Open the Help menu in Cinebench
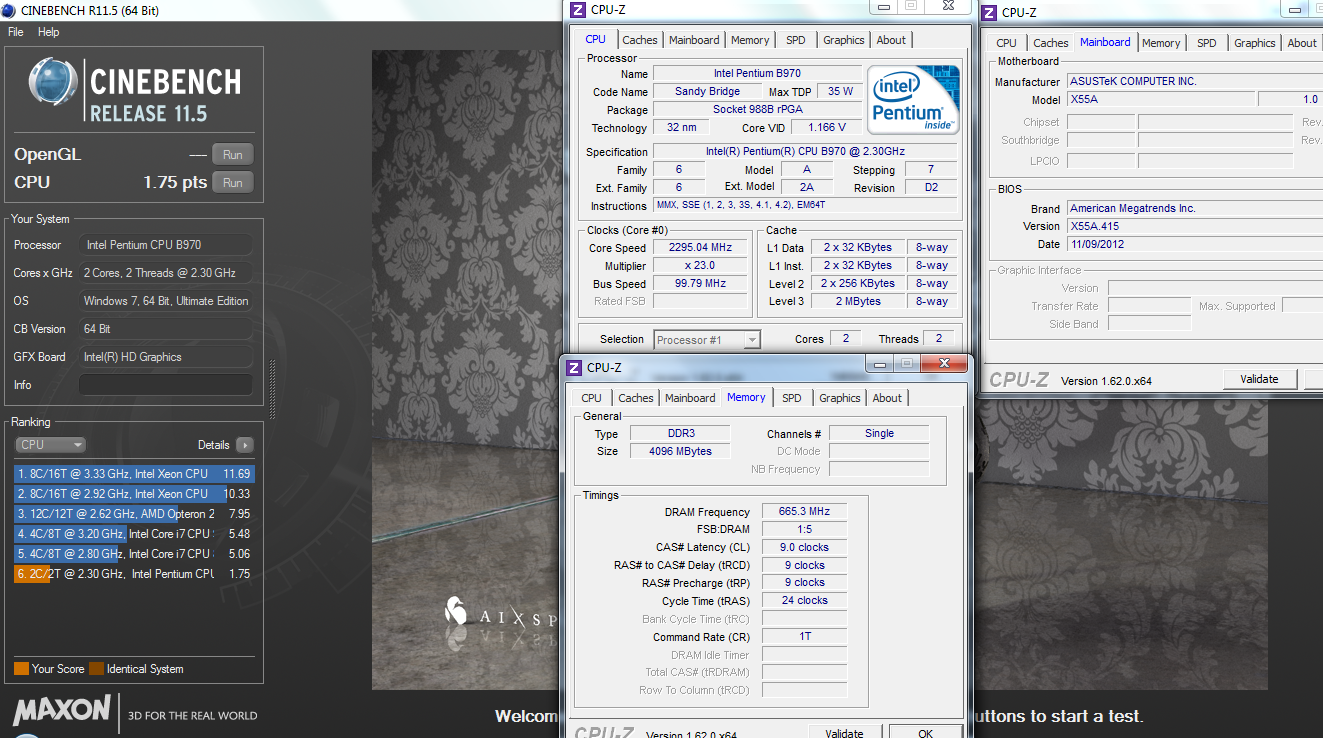Viewport: 1323px width, 738px height. 49,32
